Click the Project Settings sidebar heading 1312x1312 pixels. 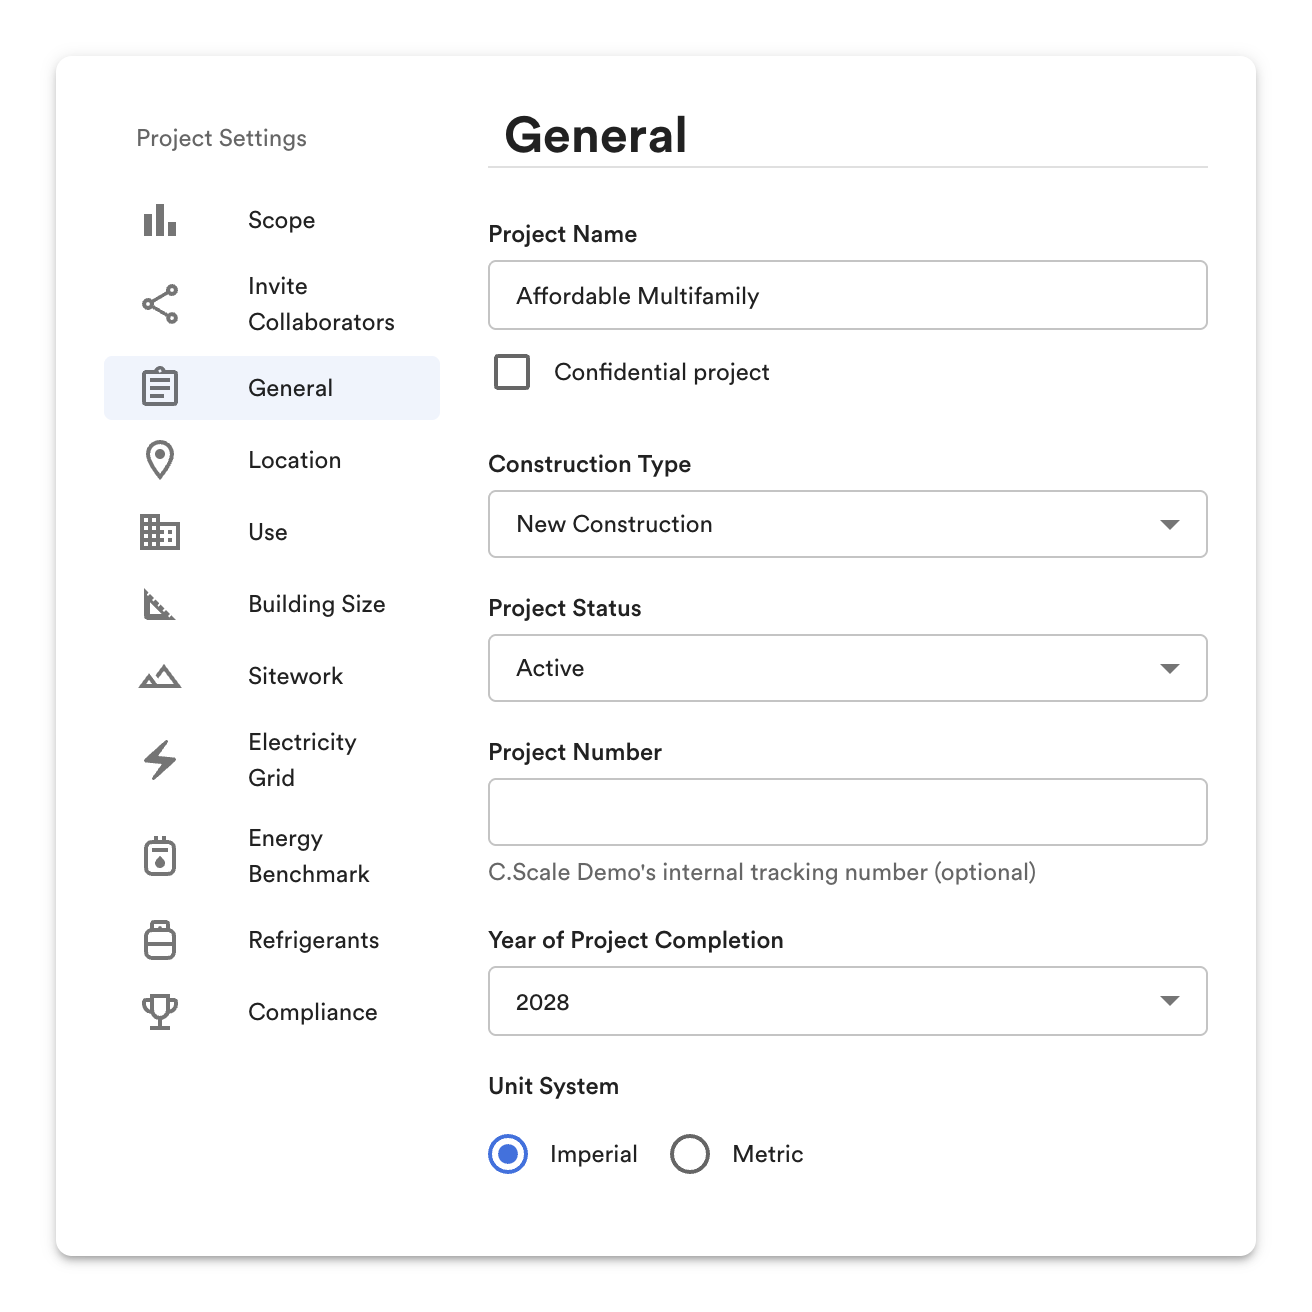(x=222, y=138)
